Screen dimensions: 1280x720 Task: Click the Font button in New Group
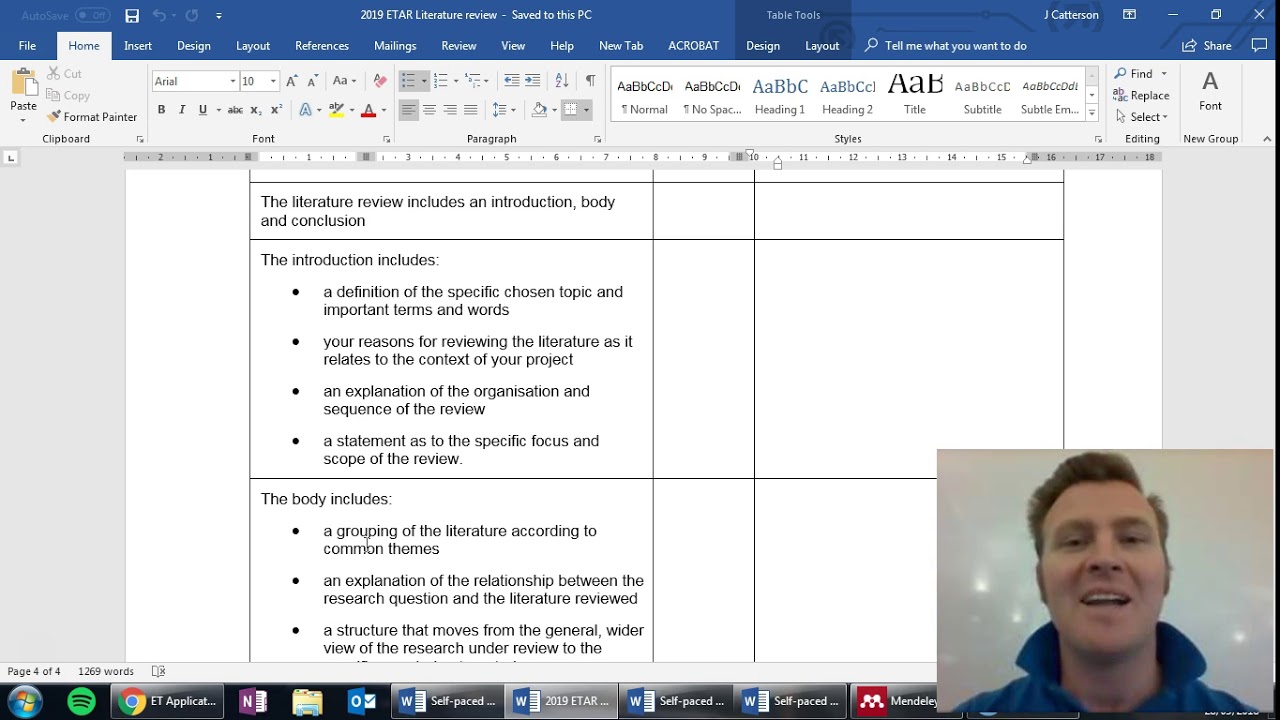(1210, 92)
